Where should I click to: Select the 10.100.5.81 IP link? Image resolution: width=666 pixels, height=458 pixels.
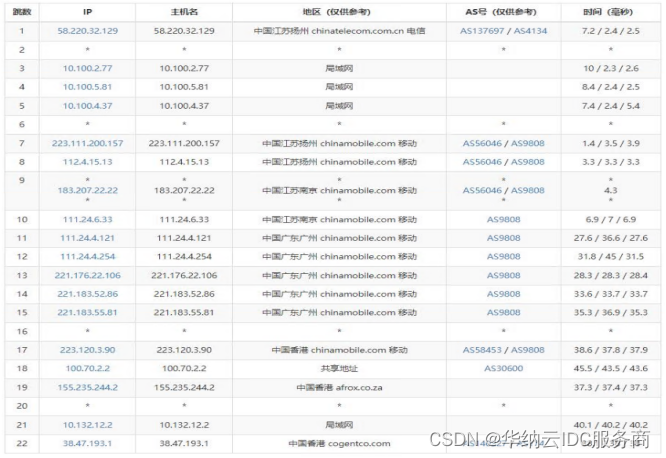tap(89, 87)
